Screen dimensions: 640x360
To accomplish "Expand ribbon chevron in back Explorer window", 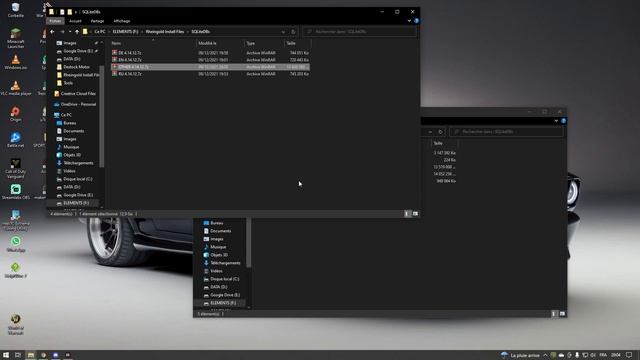I will click(x=556, y=121).
